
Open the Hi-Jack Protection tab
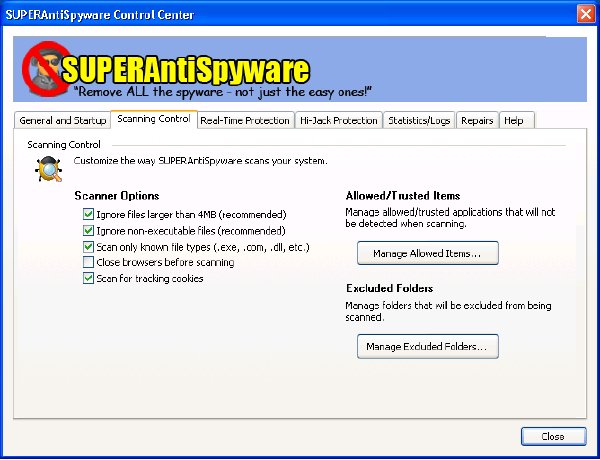coord(339,121)
